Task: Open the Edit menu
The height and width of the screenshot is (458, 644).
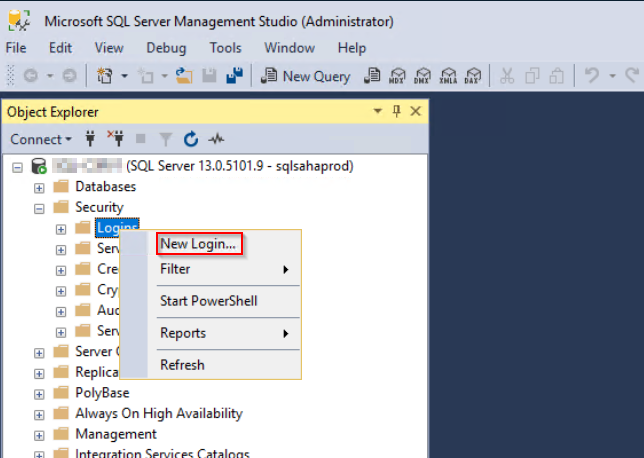Action: pyautogui.click(x=60, y=48)
